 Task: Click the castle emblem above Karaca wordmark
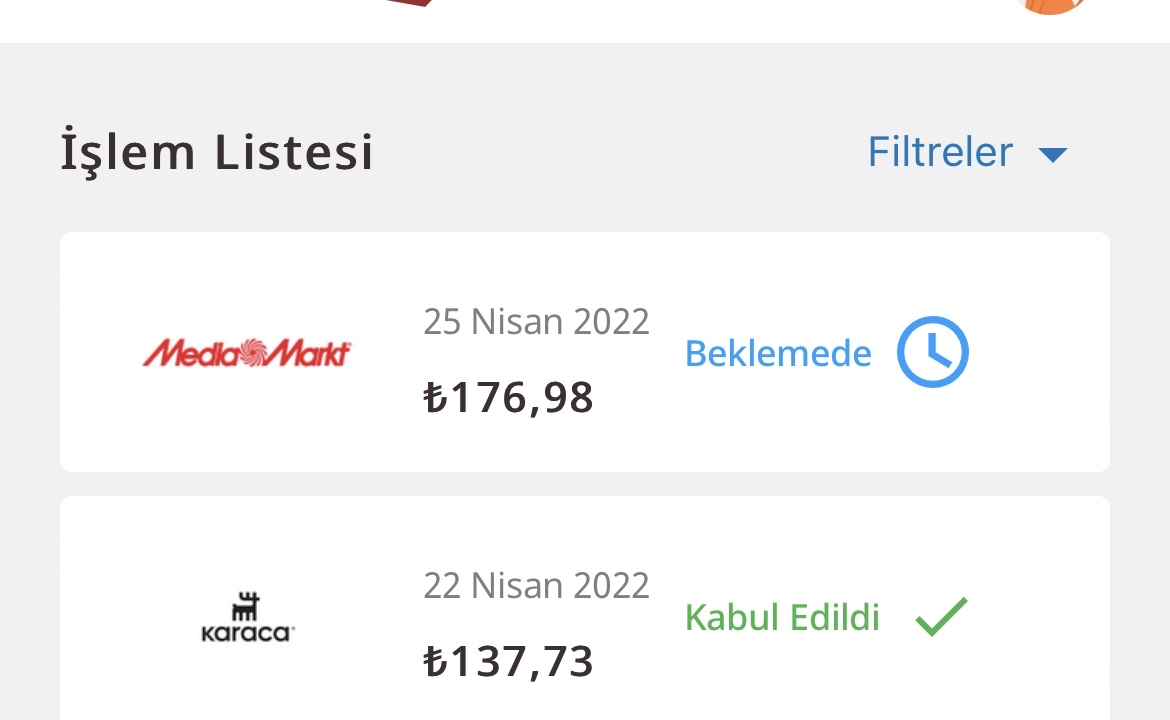(x=246, y=607)
